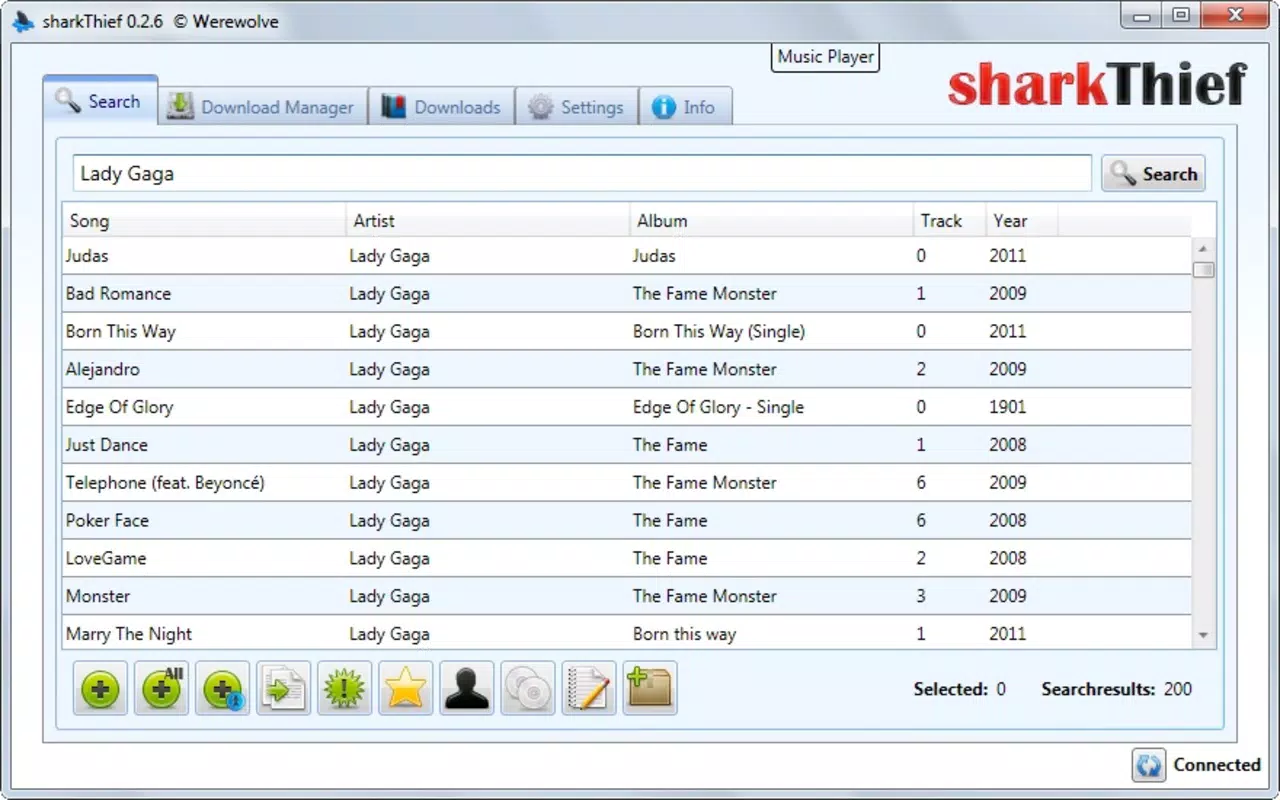Image resolution: width=1280 pixels, height=800 pixels.
Task: Click the documents with green arrow icon
Action: click(x=283, y=688)
